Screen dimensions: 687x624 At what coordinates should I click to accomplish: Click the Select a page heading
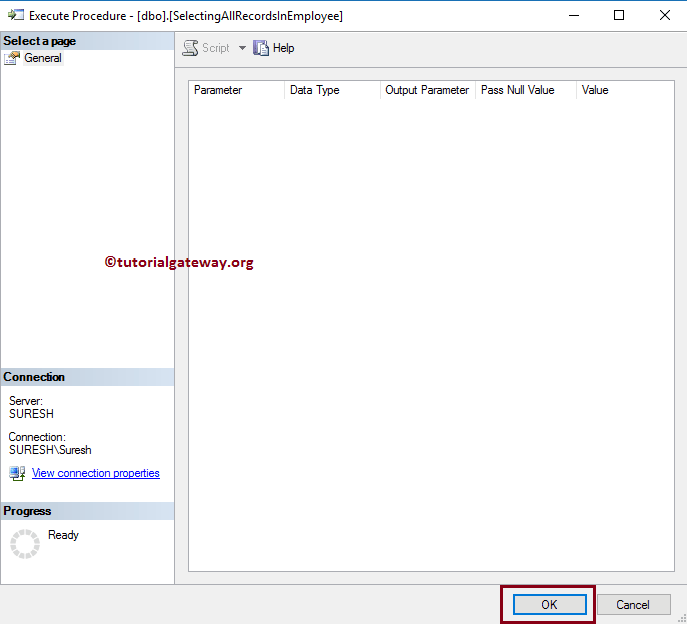pyautogui.click(x=39, y=41)
